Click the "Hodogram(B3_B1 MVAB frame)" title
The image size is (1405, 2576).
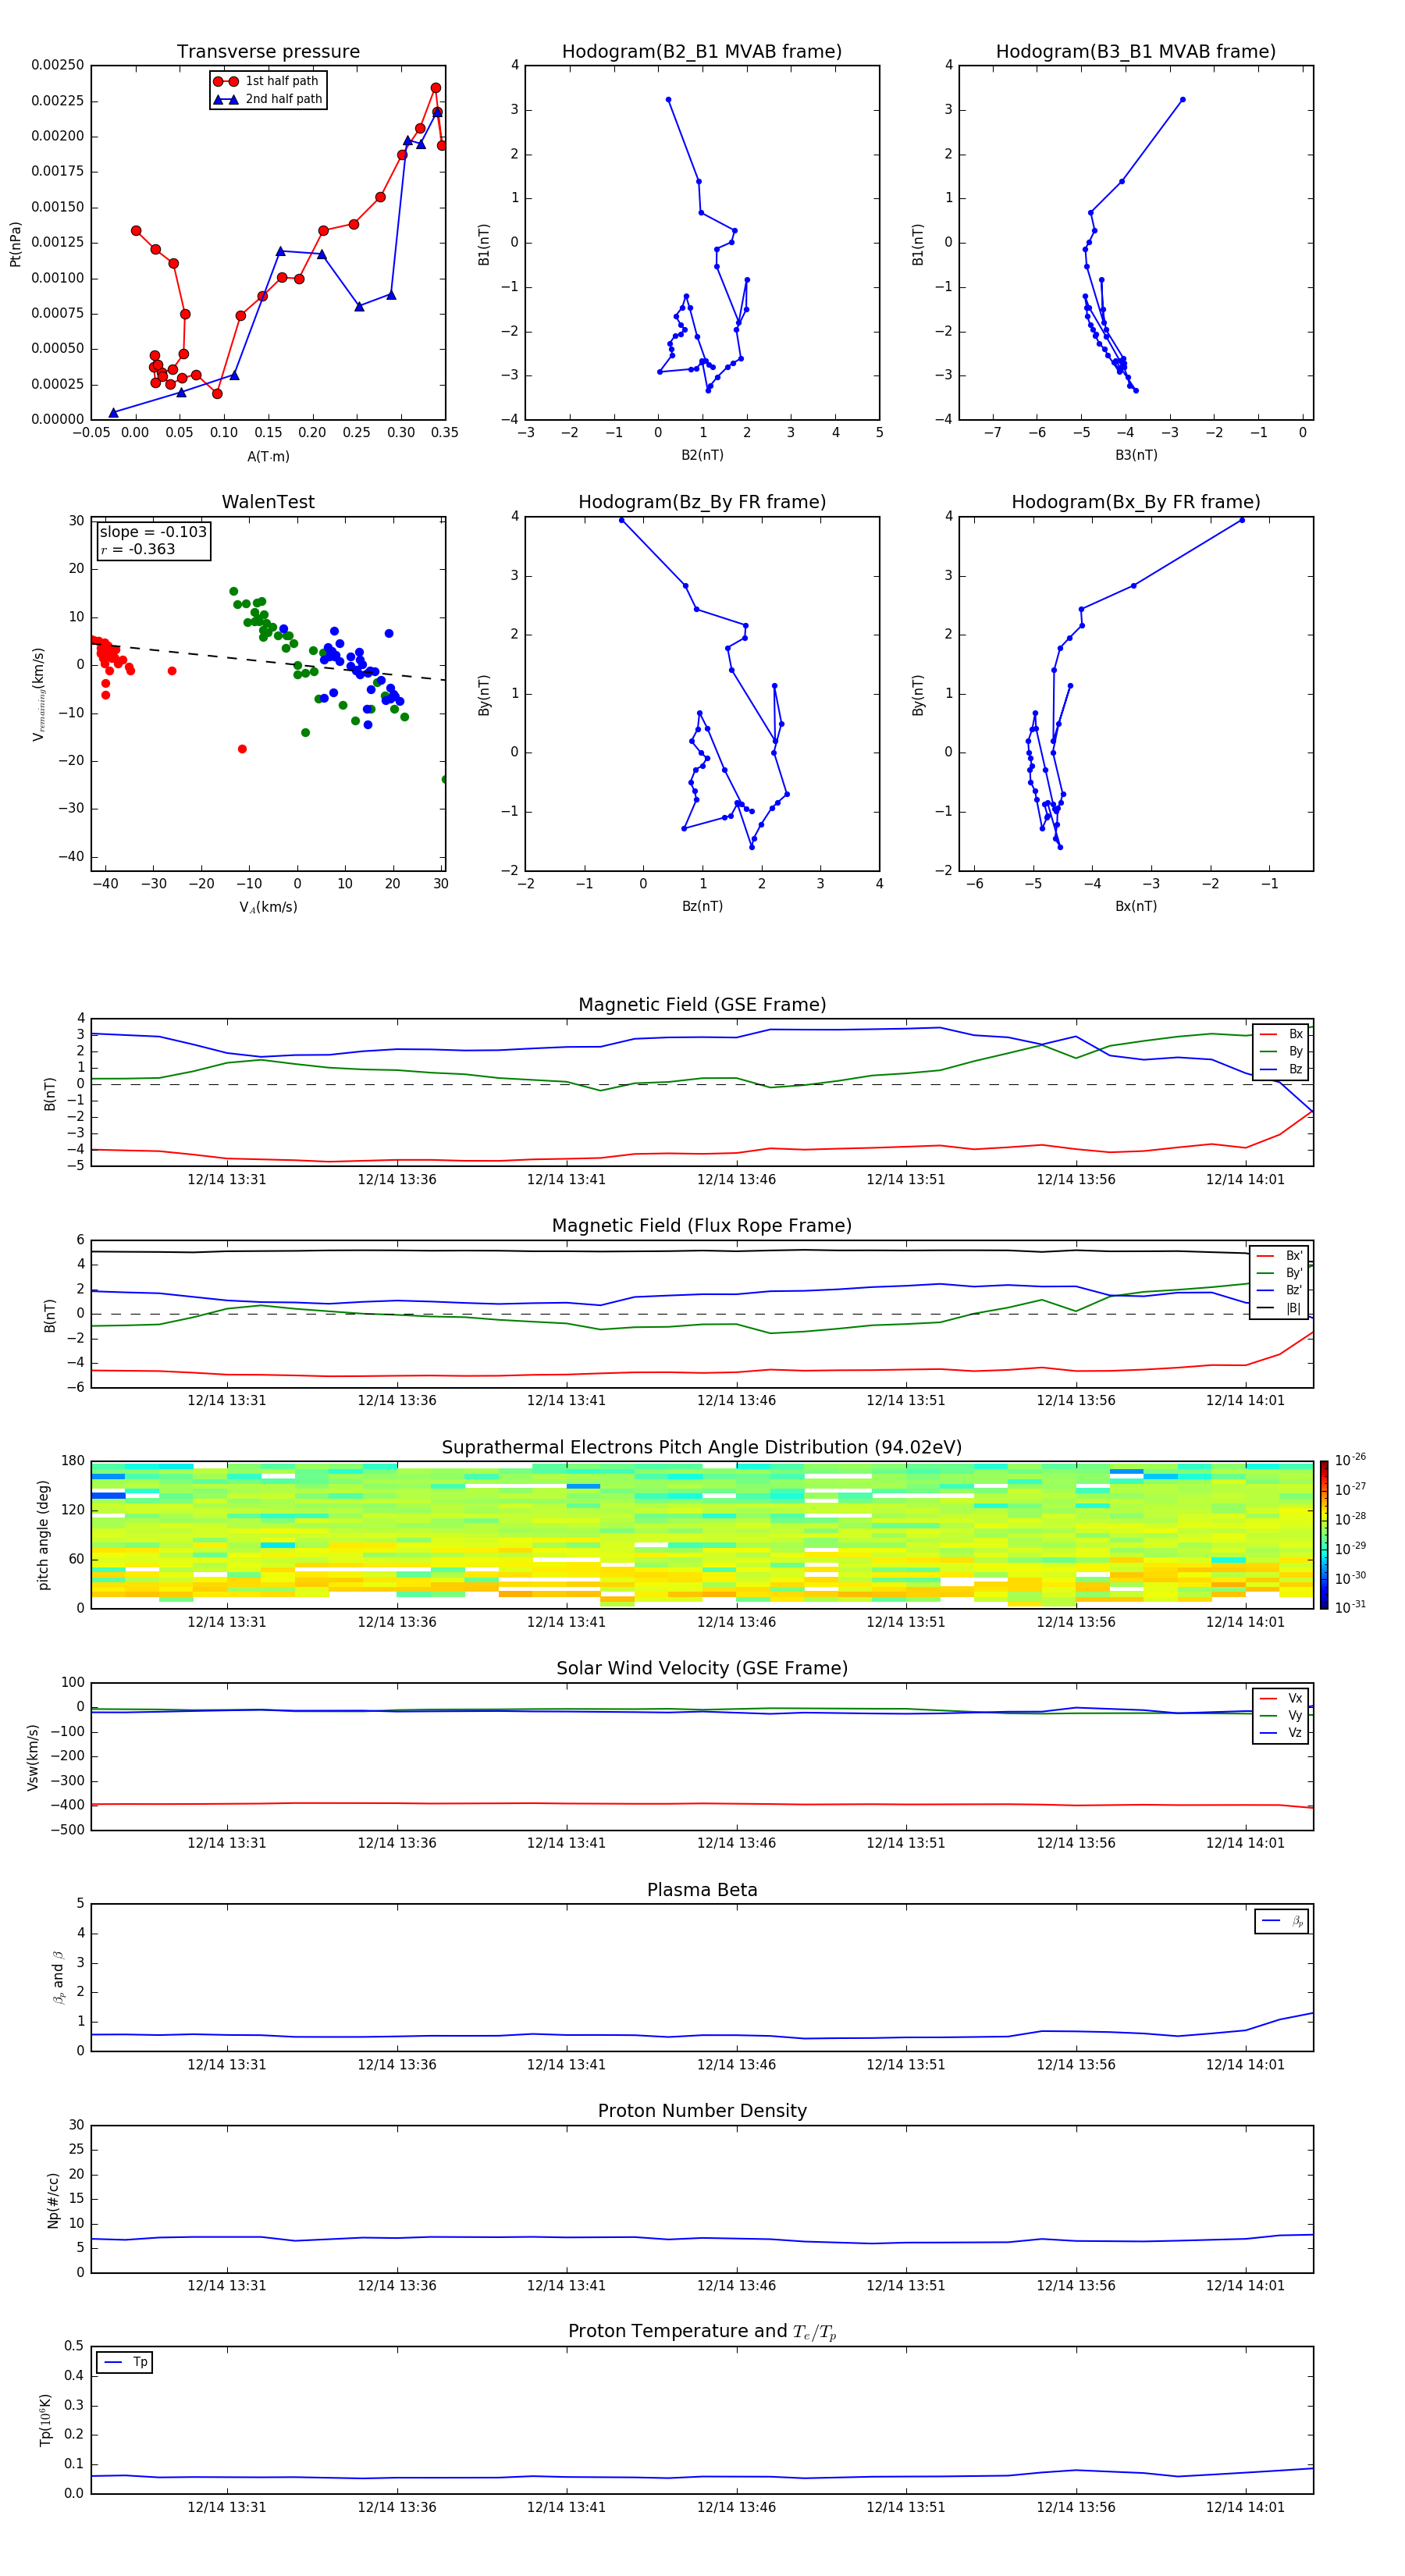point(1136,52)
